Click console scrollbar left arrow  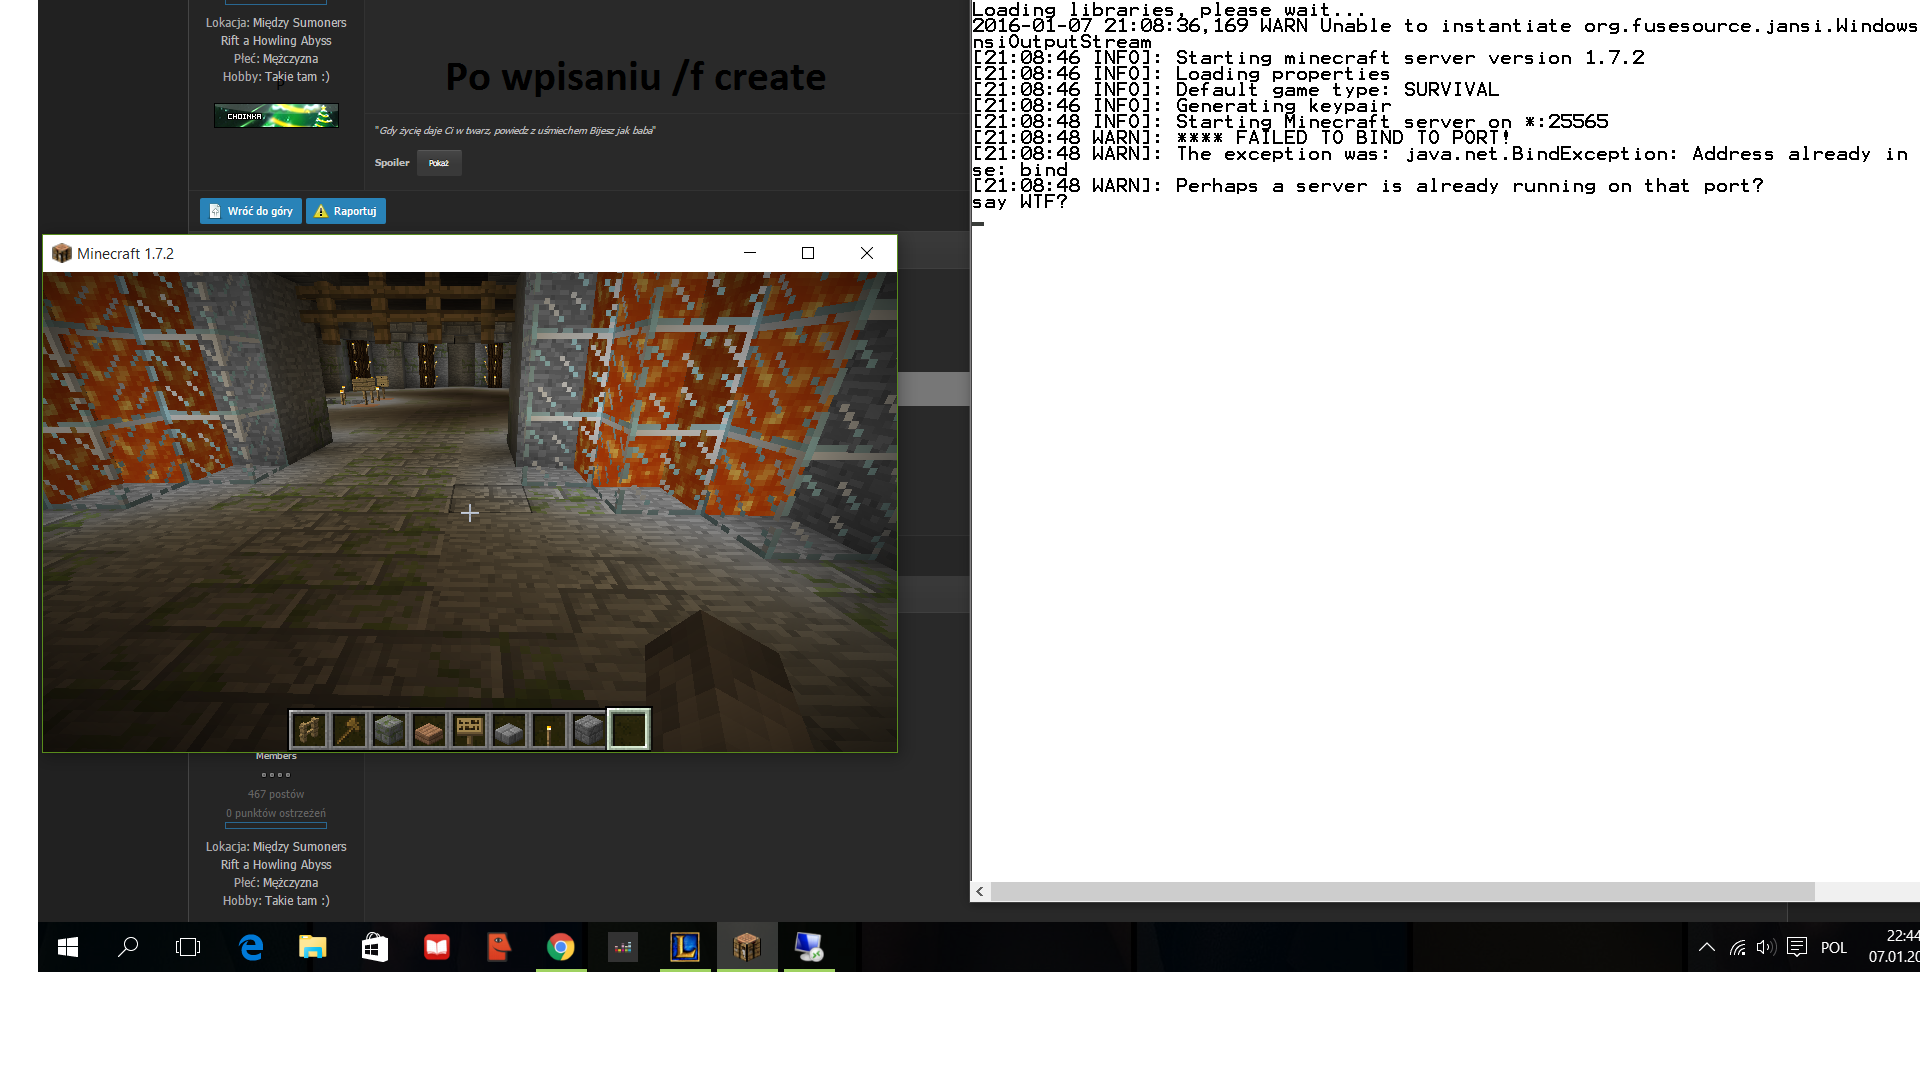[x=980, y=891]
